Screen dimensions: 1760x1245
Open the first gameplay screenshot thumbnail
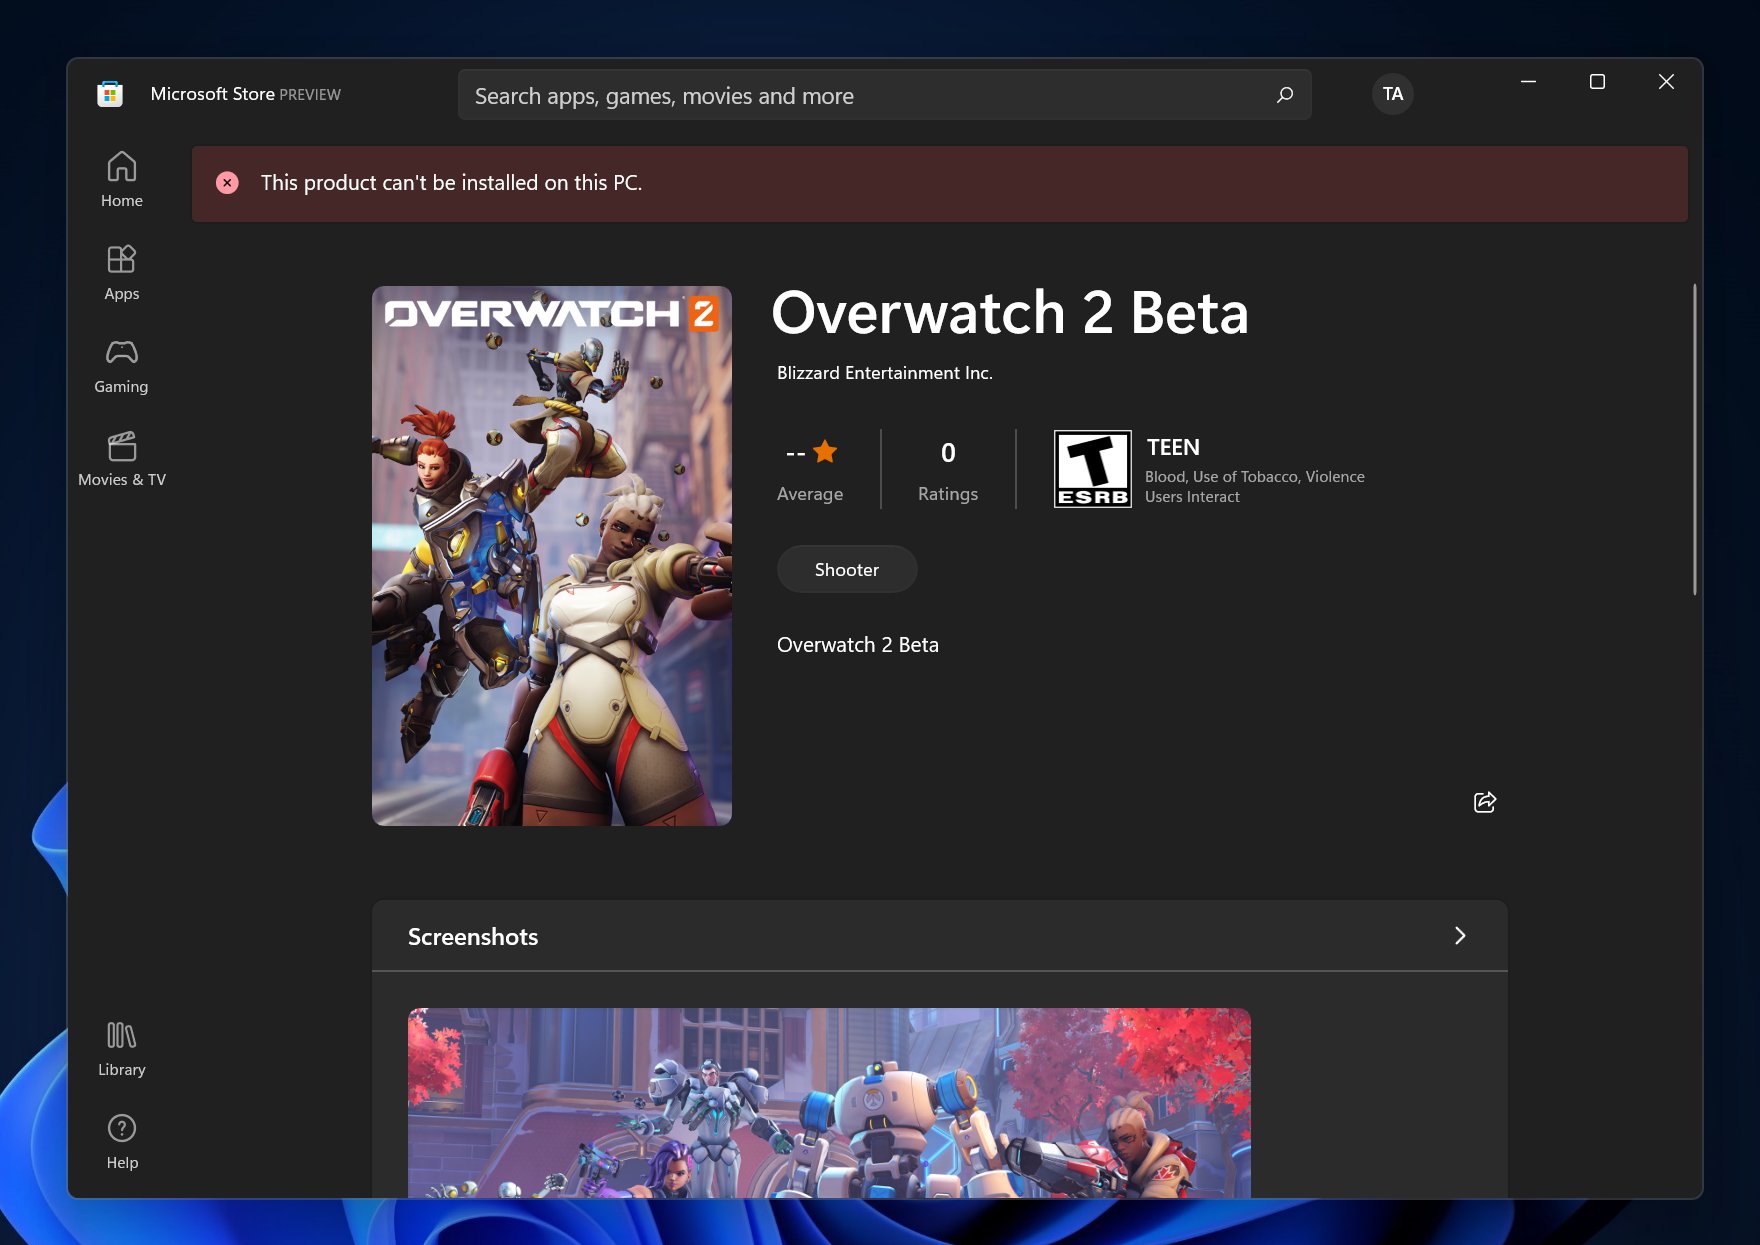[829, 1103]
